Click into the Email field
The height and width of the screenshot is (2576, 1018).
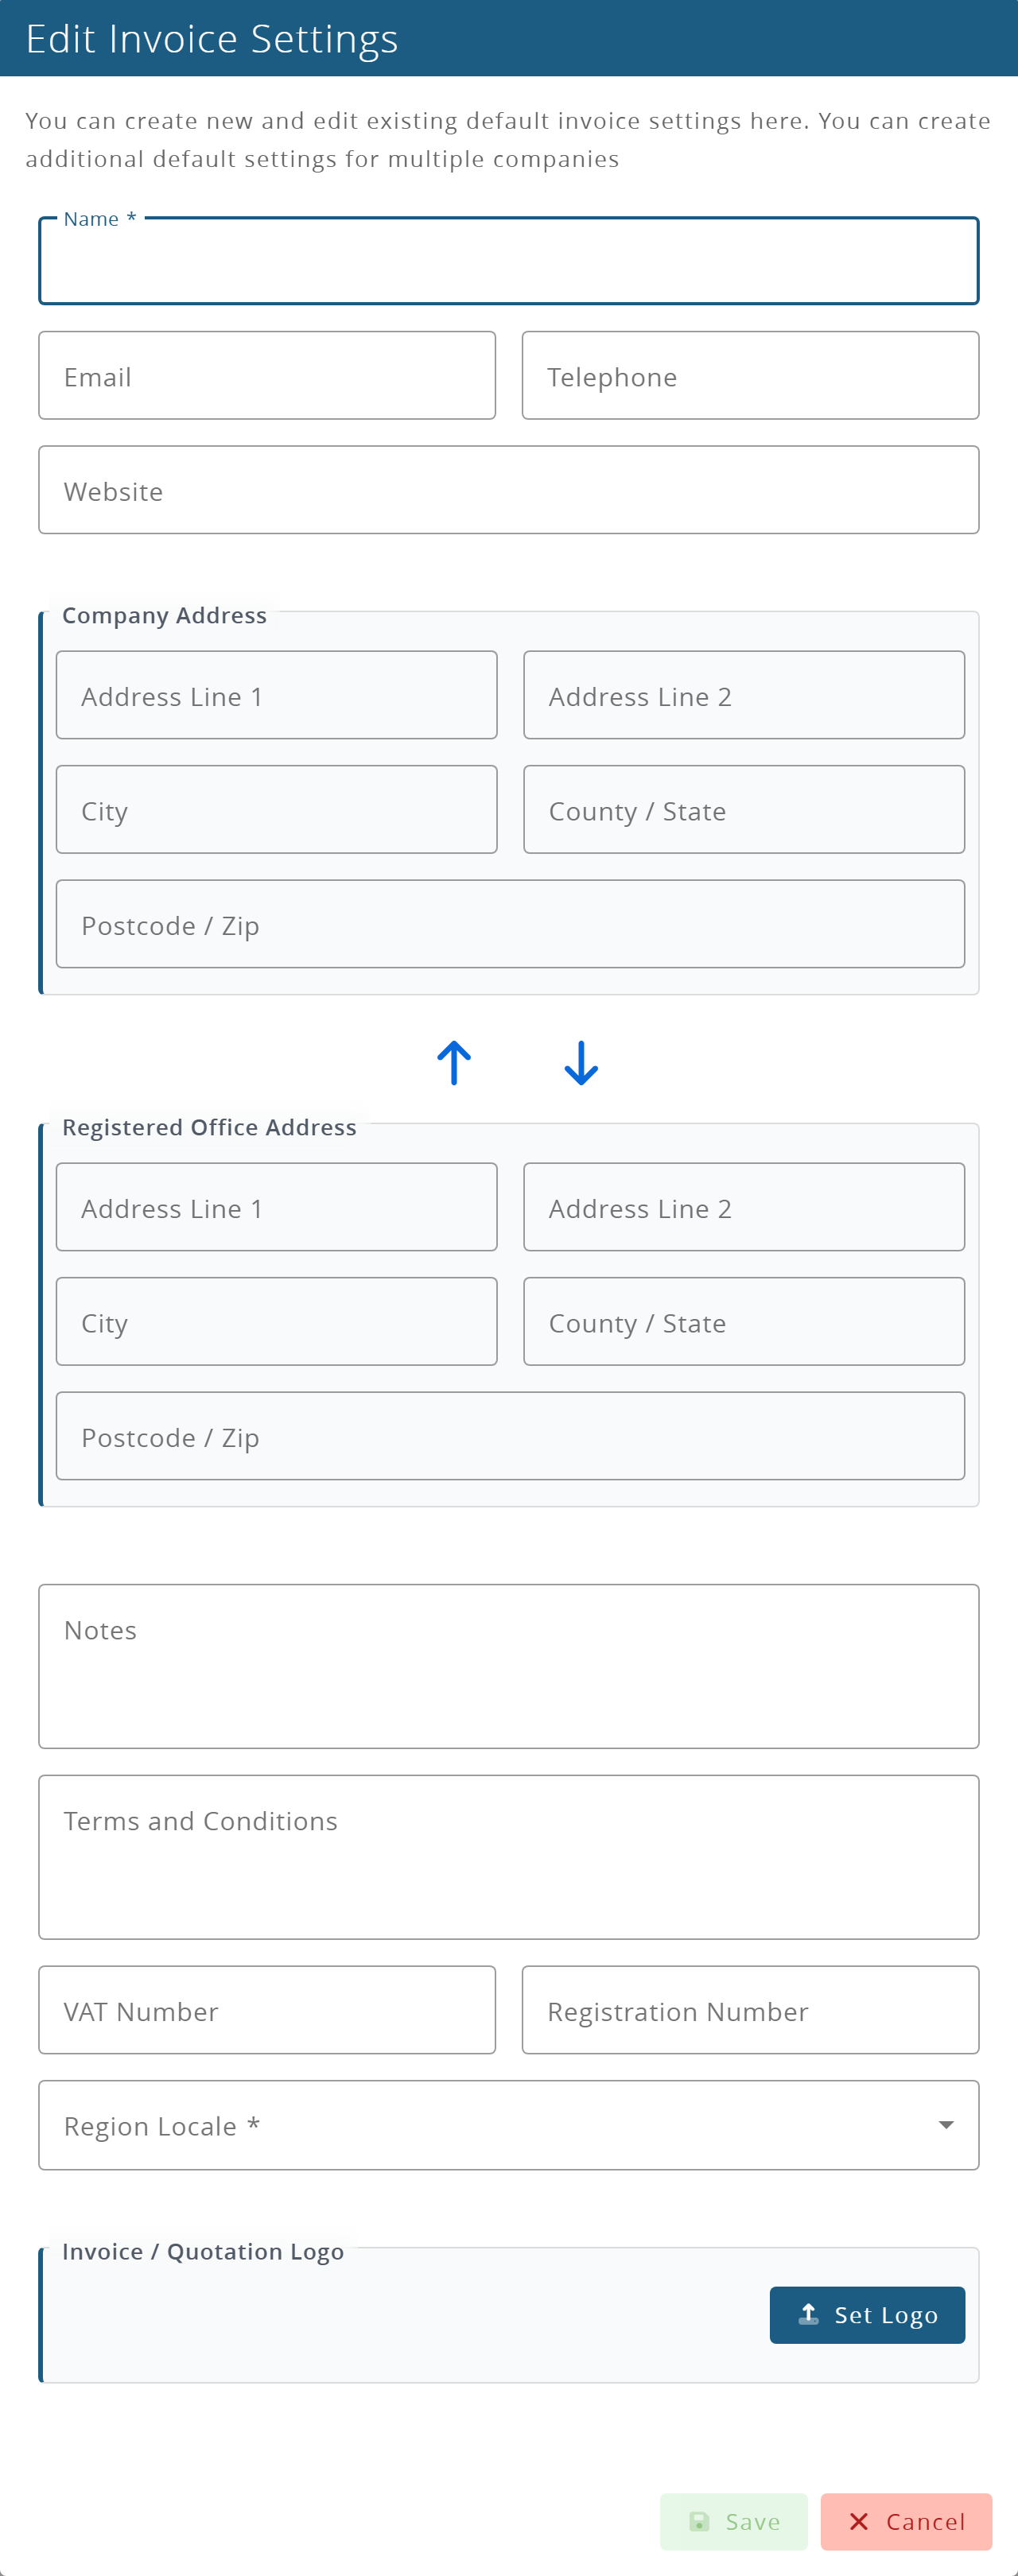[267, 376]
